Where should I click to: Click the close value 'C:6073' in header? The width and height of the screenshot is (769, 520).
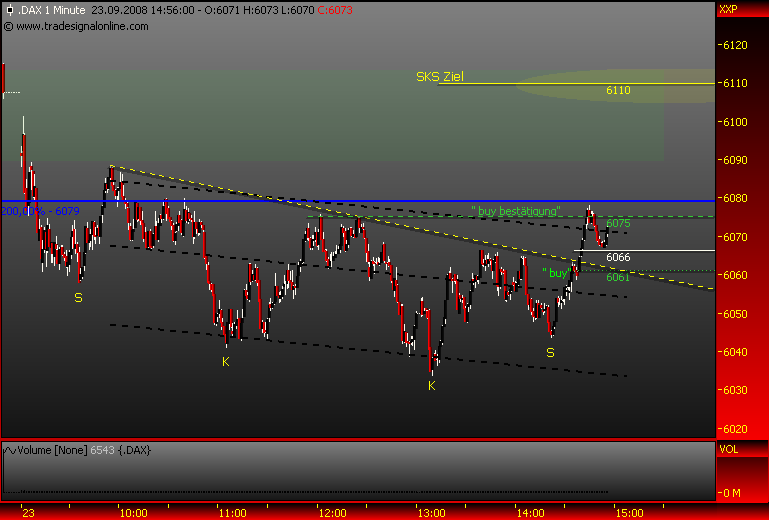(x=334, y=10)
